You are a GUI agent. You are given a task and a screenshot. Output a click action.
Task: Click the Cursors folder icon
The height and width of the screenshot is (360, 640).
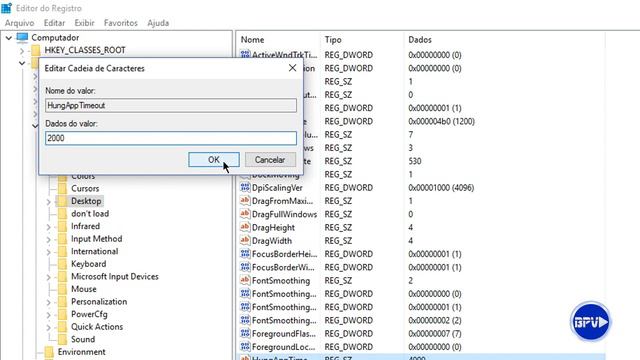click(62, 189)
